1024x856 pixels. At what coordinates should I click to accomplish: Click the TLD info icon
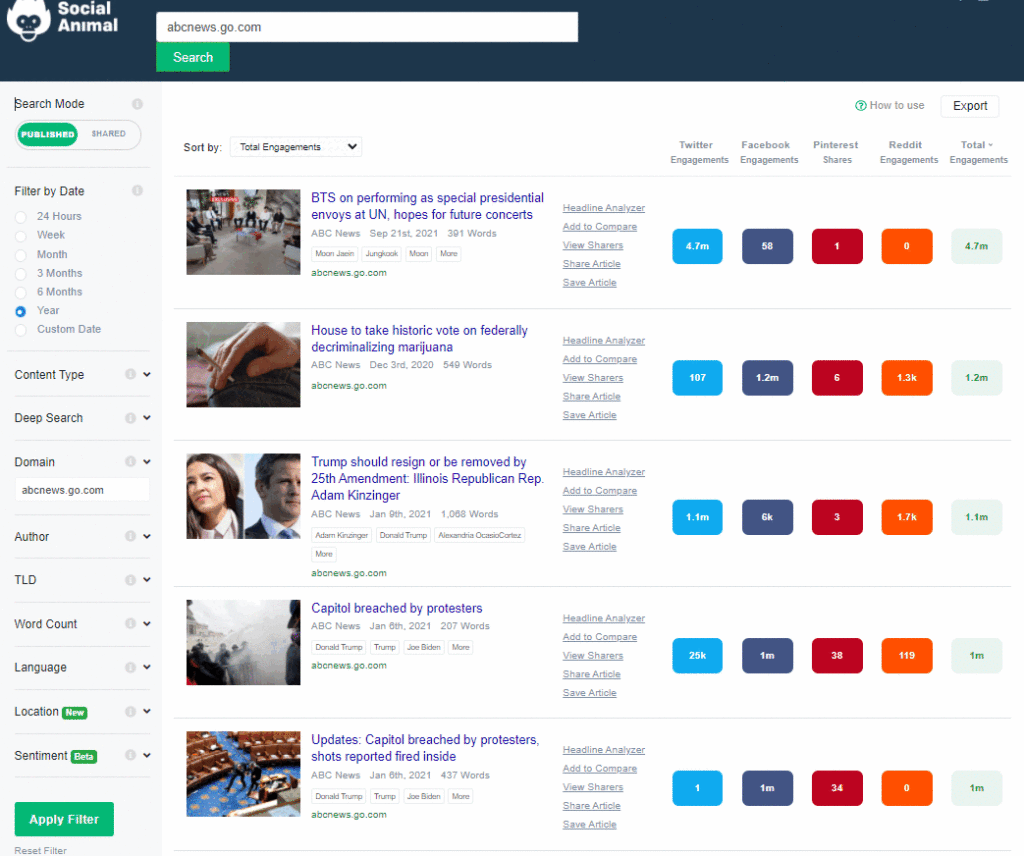(131, 580)
